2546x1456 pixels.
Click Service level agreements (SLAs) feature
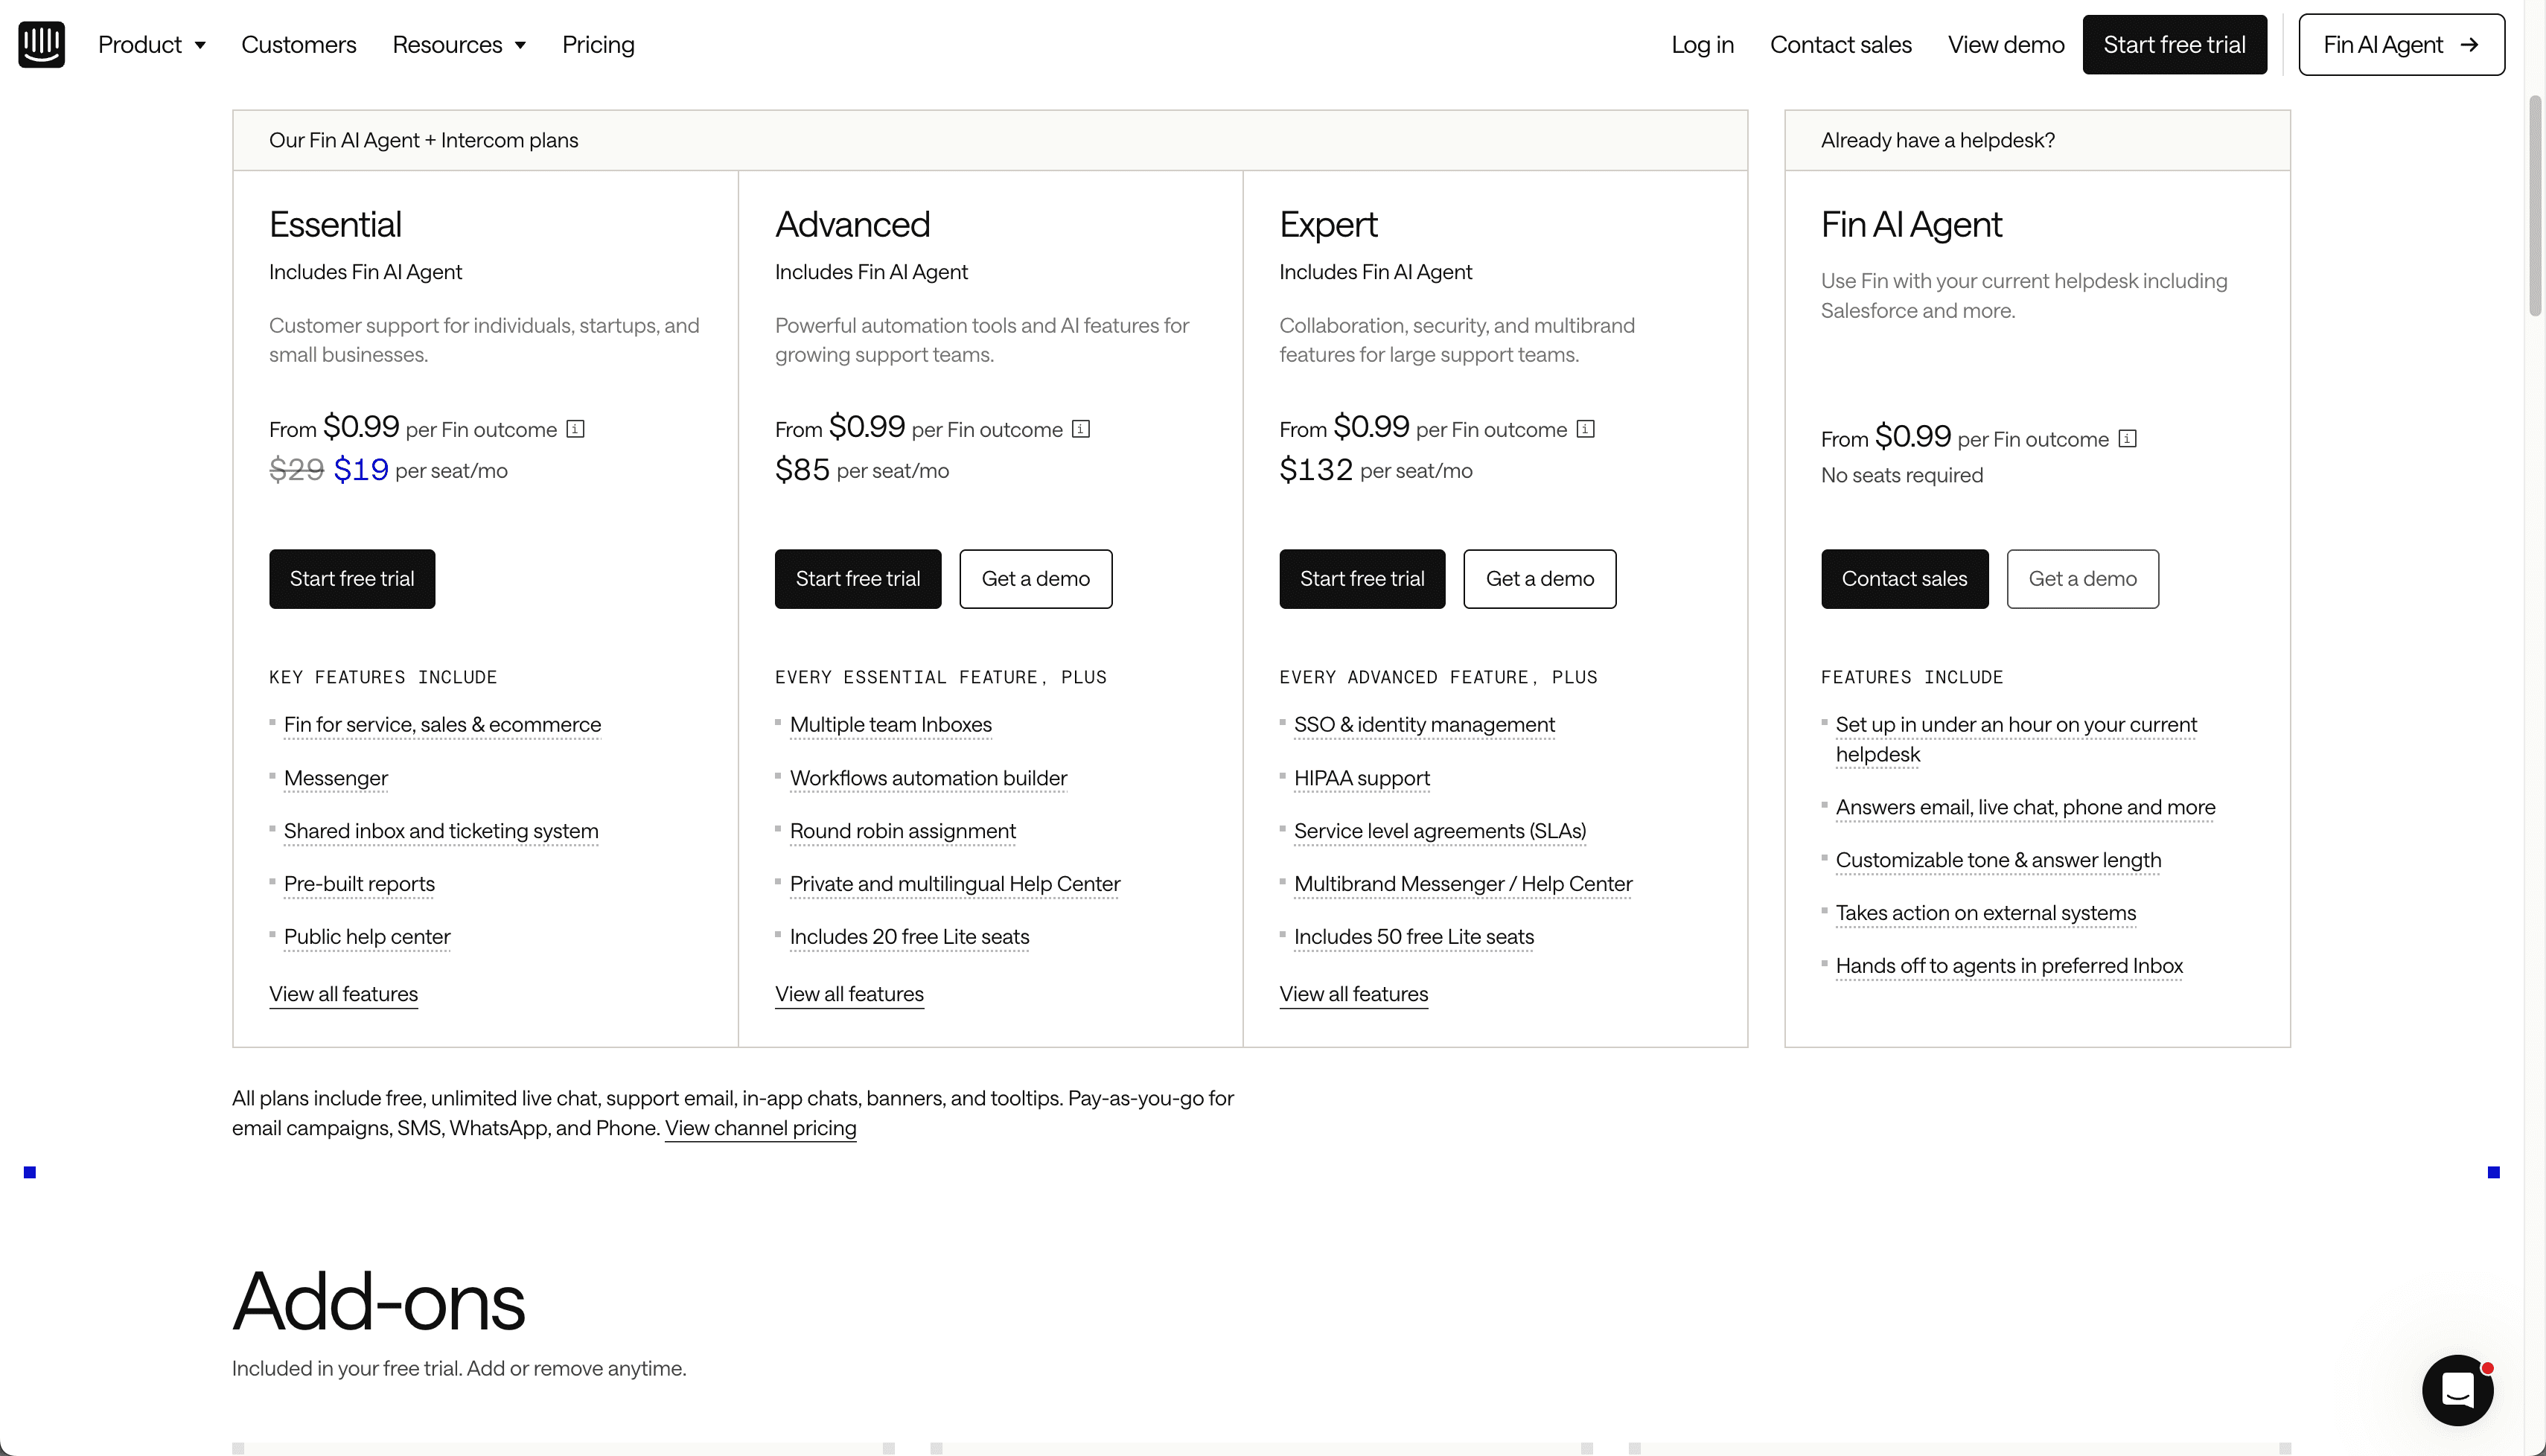[x=1440, y=831]
